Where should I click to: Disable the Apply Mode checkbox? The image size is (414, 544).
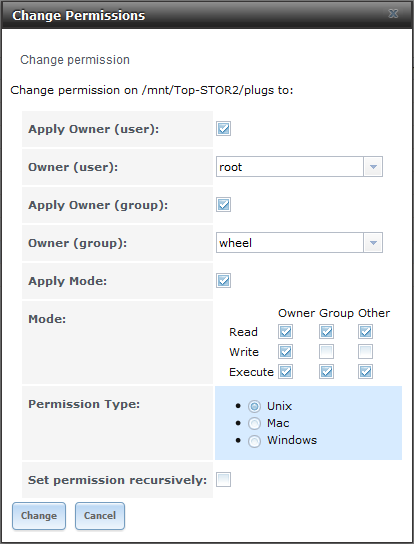(x=223, y=281)
